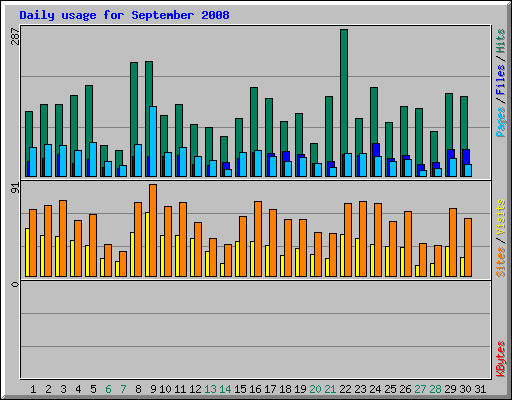Screen dimensions: 512x400
Task: Click day label '31' on x-axis
Action: pyautogui.click(x=480, y=389)
